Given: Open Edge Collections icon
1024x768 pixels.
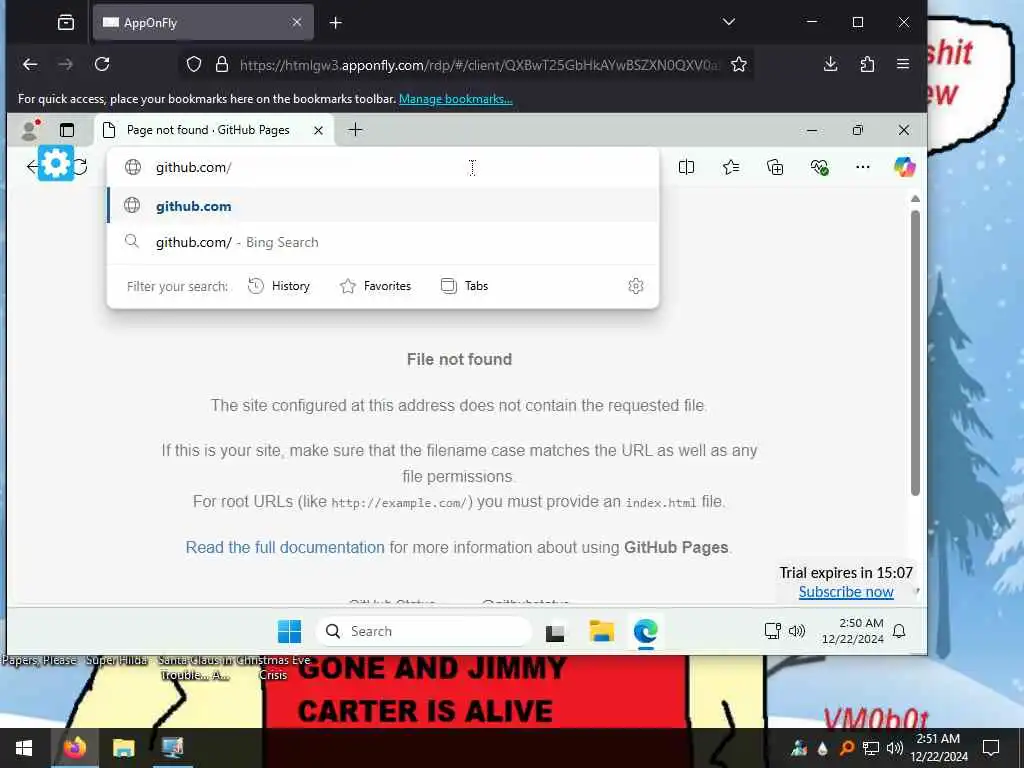Looking at the screenshot, I should [x=775, y=167].
